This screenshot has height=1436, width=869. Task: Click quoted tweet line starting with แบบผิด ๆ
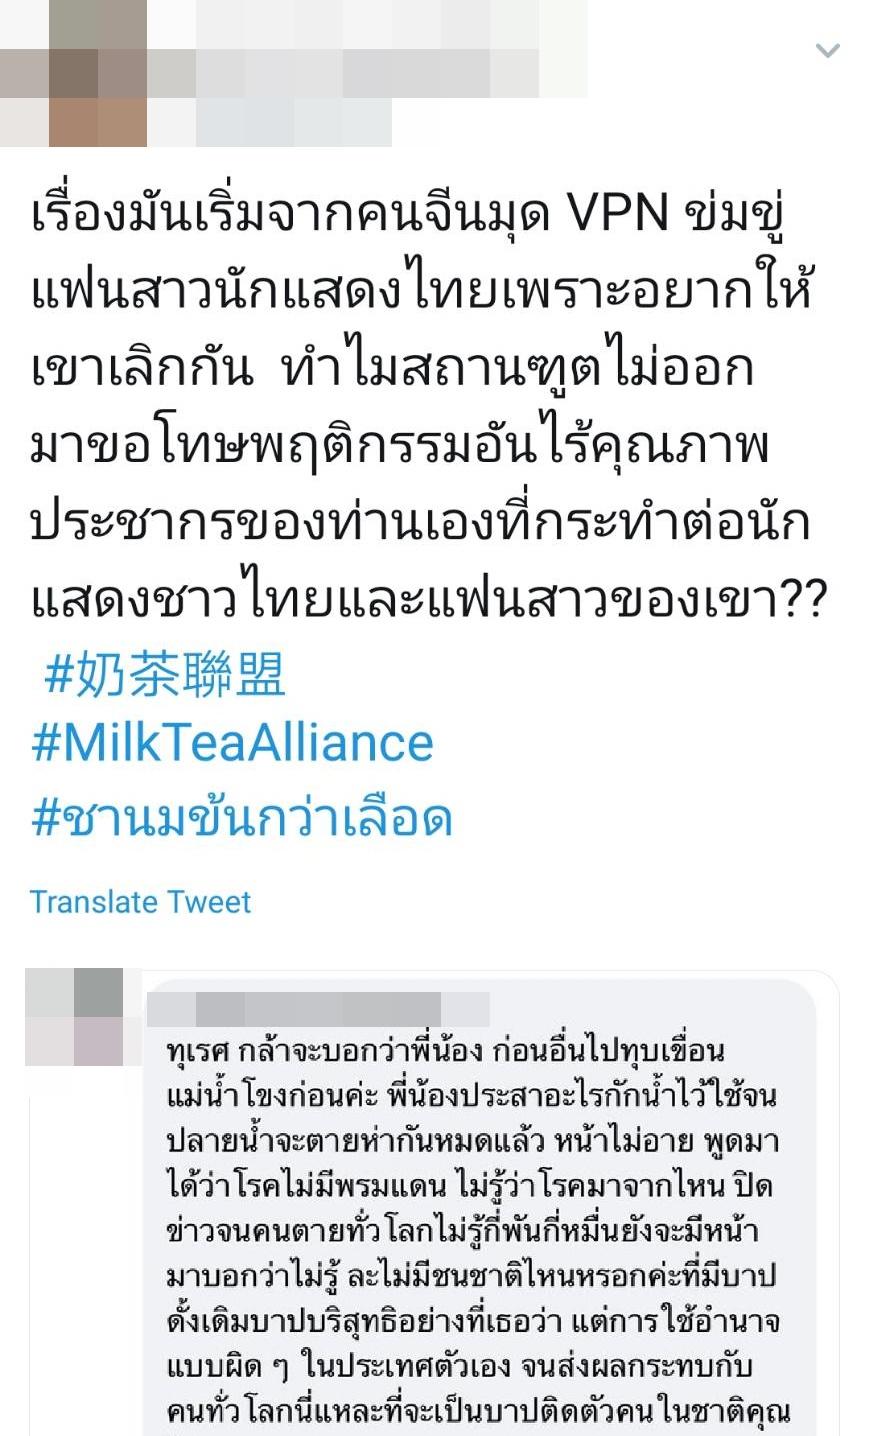pos(459,1366)
